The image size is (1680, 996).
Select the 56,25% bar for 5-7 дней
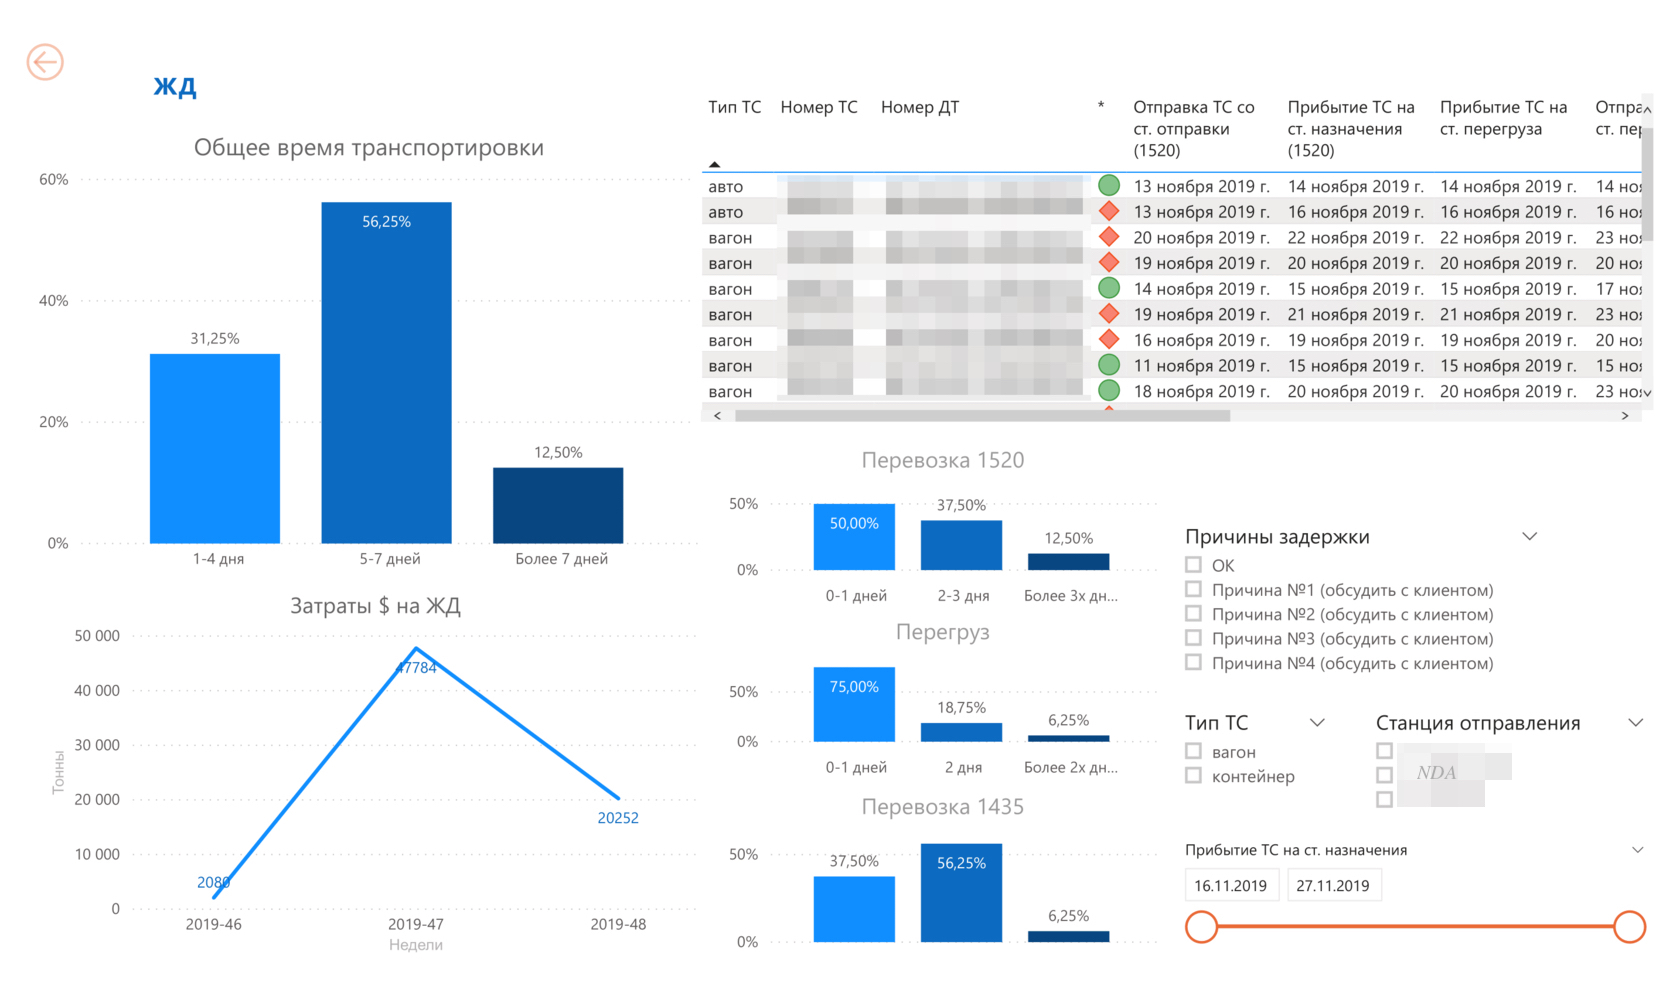pos(386,373)
